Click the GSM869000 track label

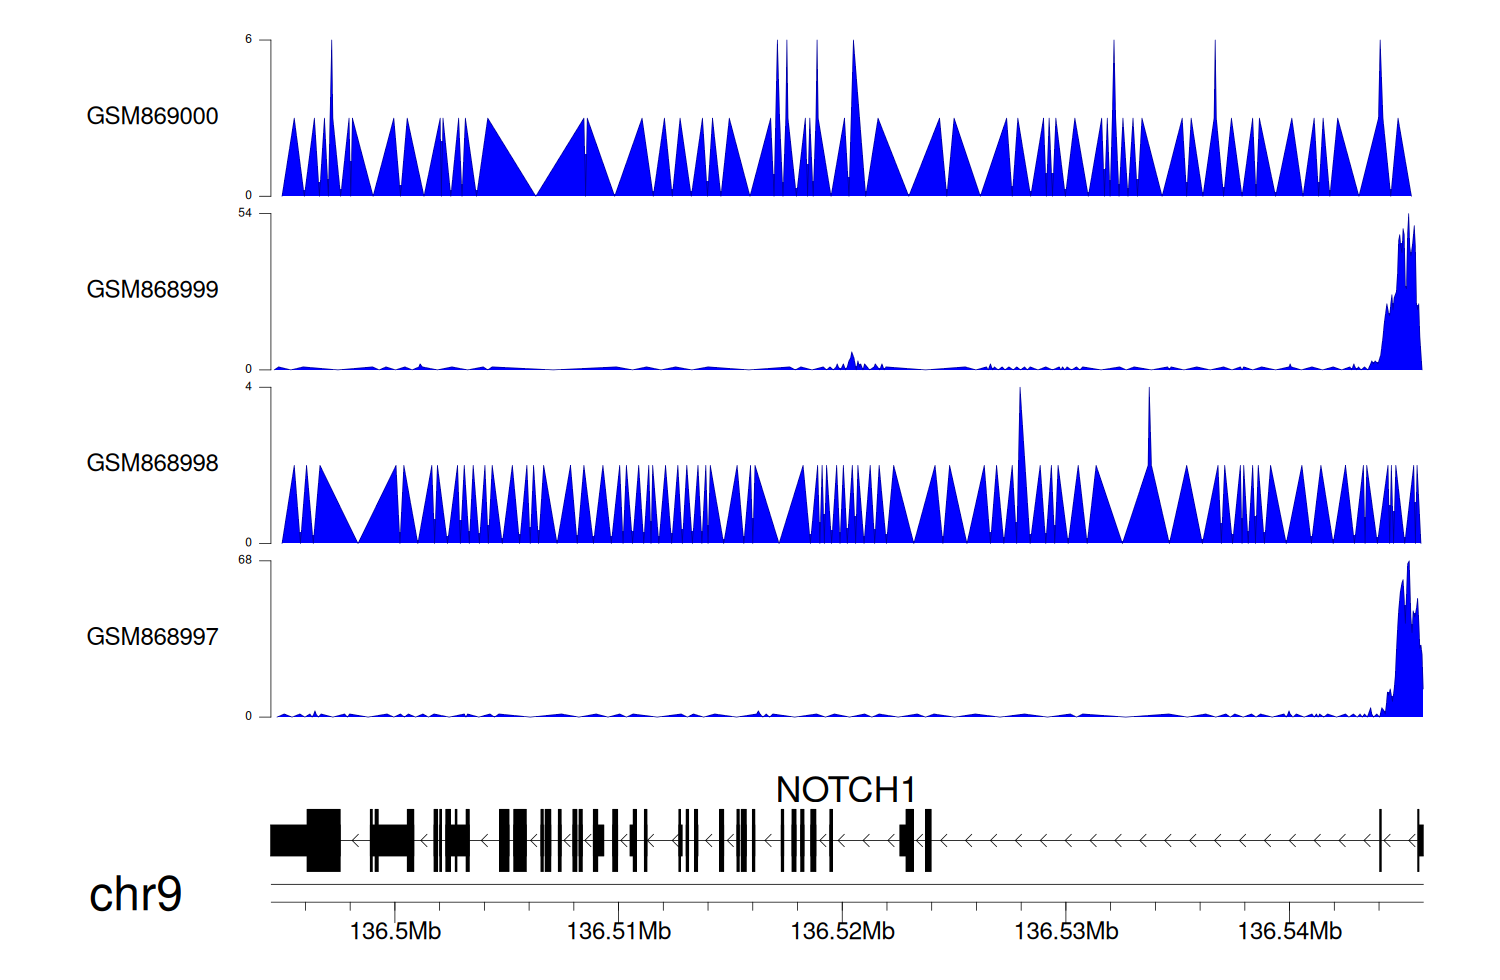point(152,116)
